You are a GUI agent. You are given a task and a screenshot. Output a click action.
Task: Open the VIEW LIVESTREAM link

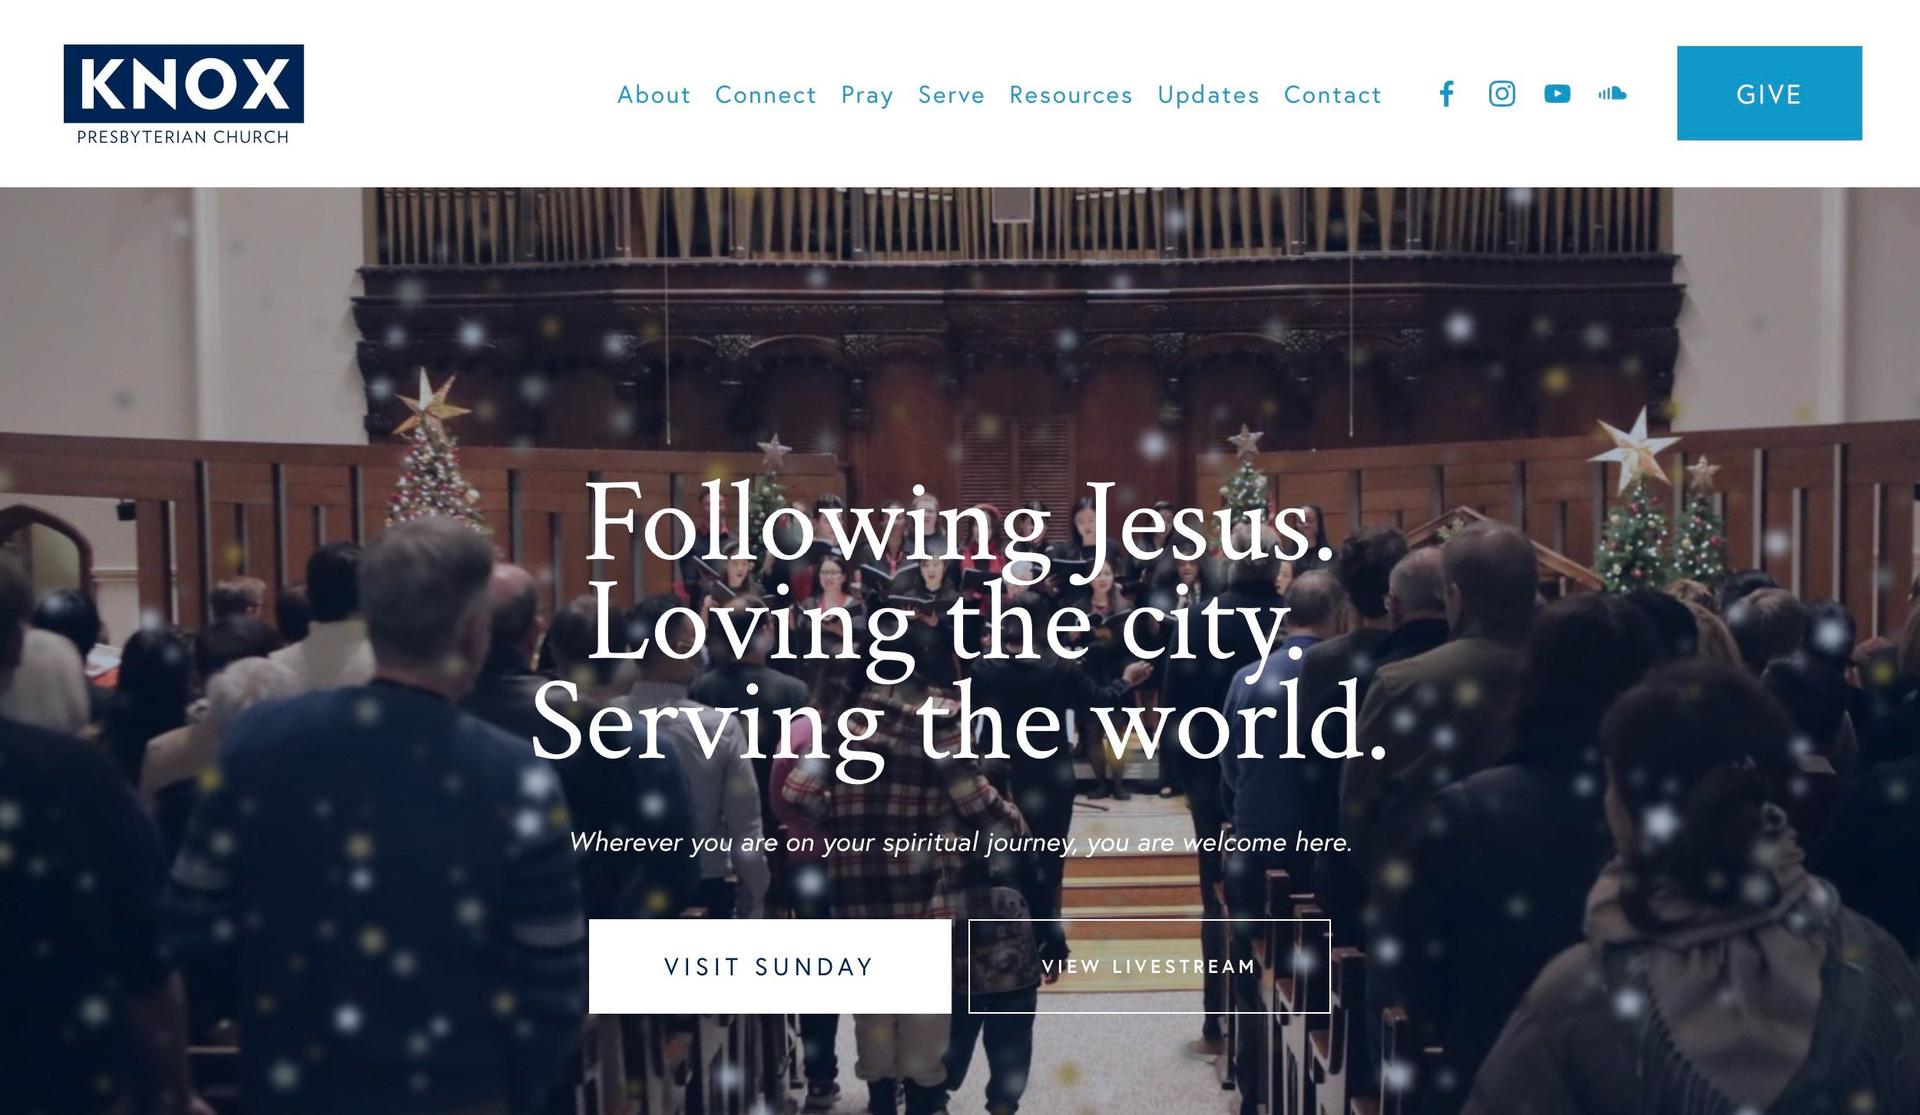pos(1149,966)
